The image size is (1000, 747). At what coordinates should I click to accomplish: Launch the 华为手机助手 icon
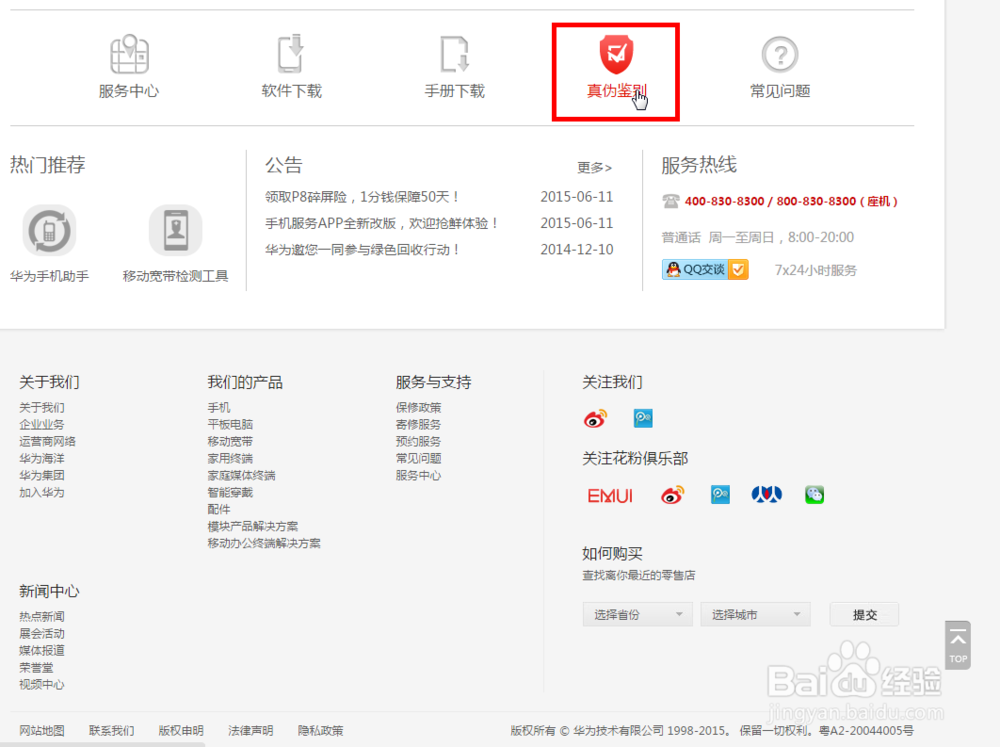coord(49,230)
